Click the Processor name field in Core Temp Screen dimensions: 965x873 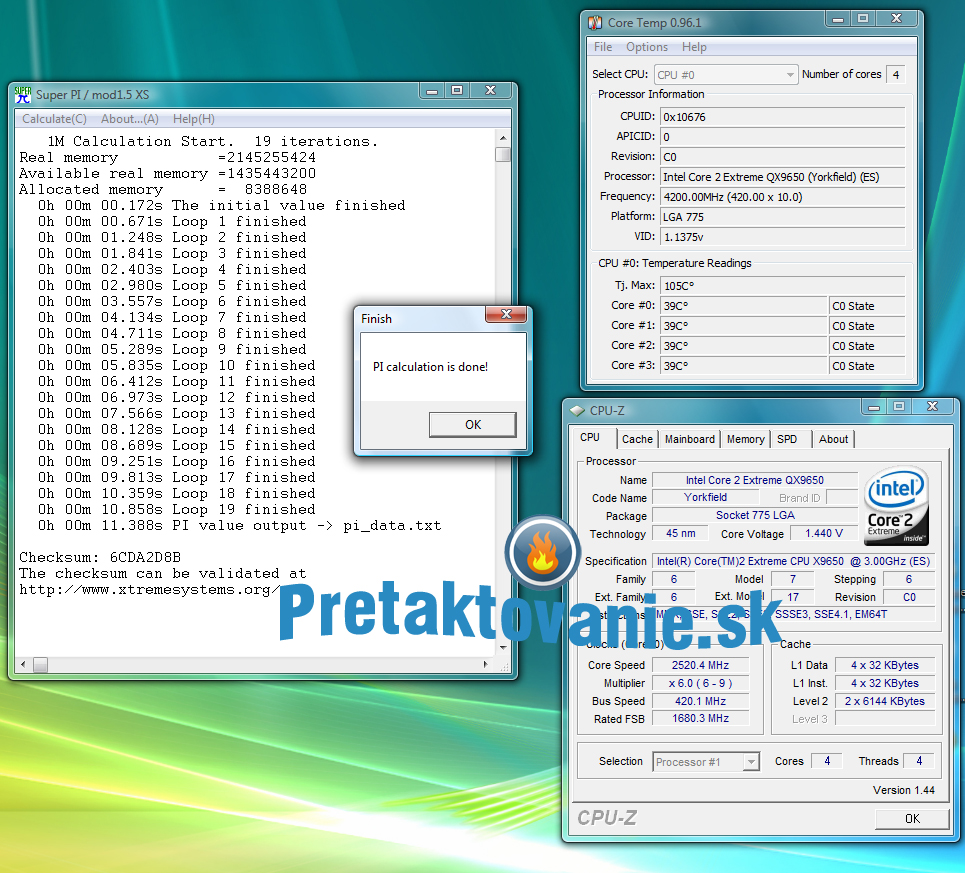pos(782,177)
